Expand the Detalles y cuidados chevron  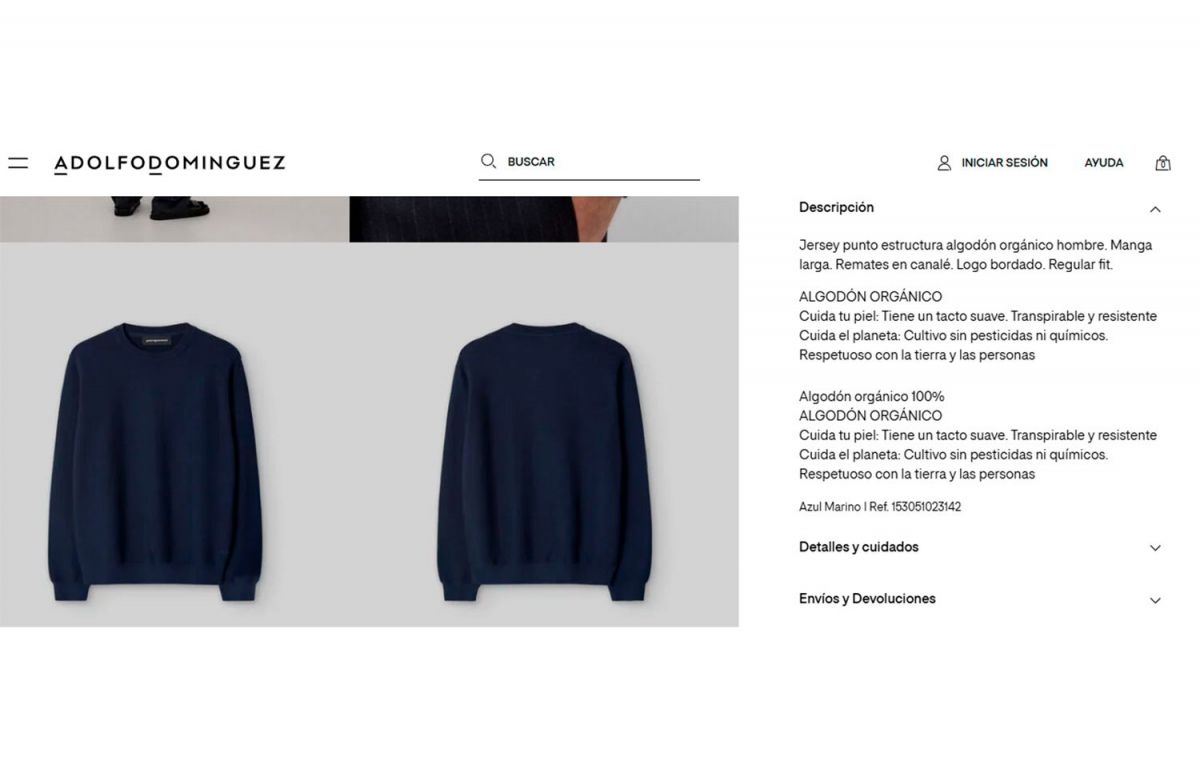point(1155,548)
